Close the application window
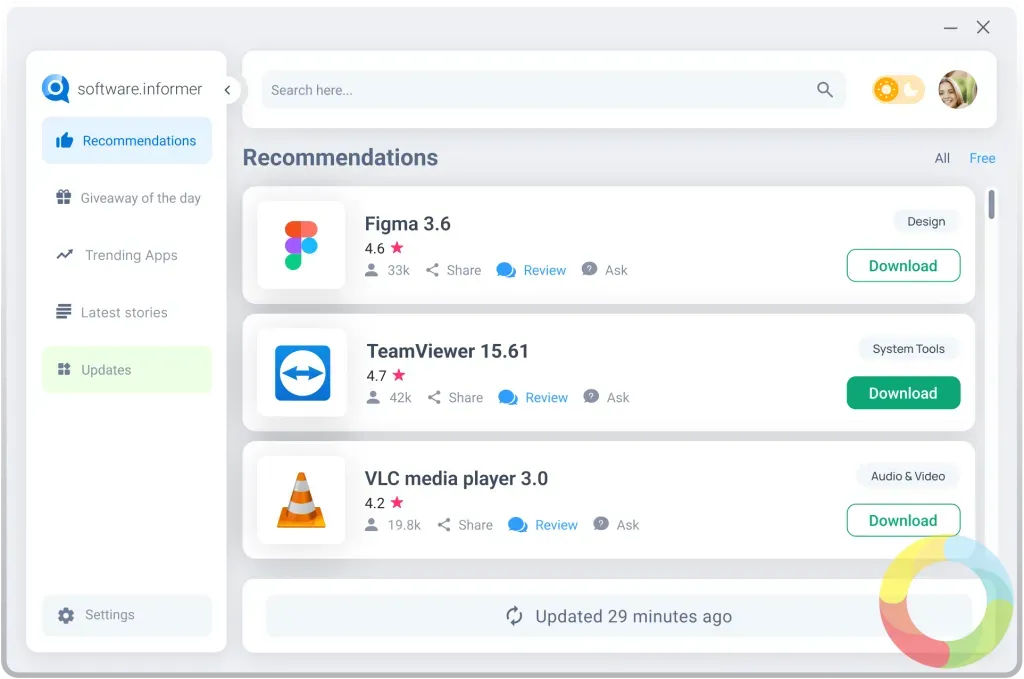The height and width of the screenshot is (679, 1024). (983, 27)
